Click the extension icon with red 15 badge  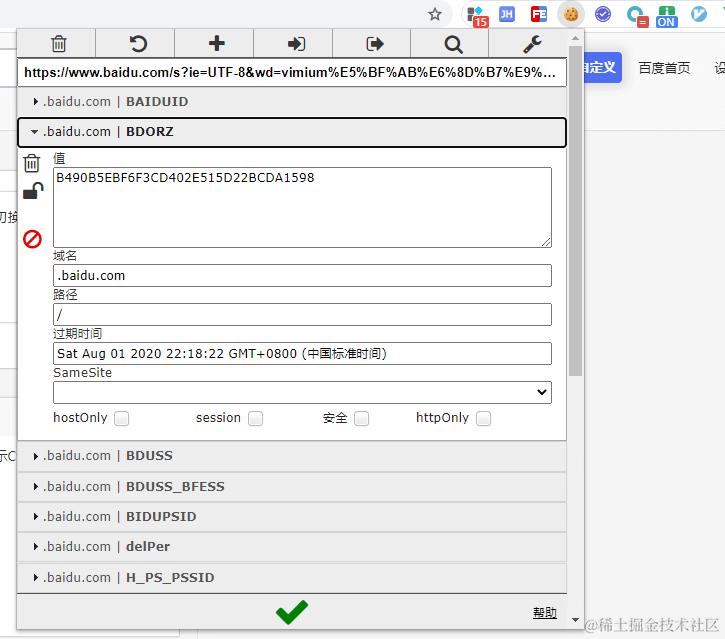(478, 15)
